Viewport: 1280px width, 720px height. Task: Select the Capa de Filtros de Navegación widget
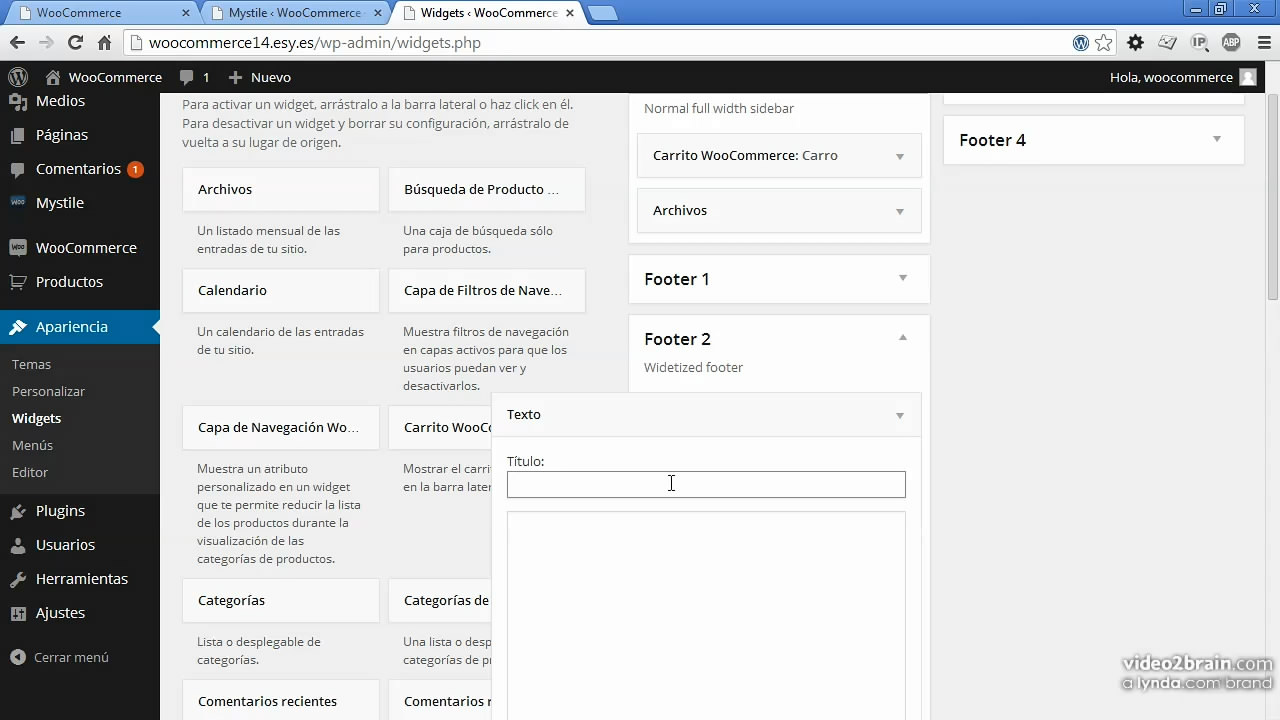point(487,290)
